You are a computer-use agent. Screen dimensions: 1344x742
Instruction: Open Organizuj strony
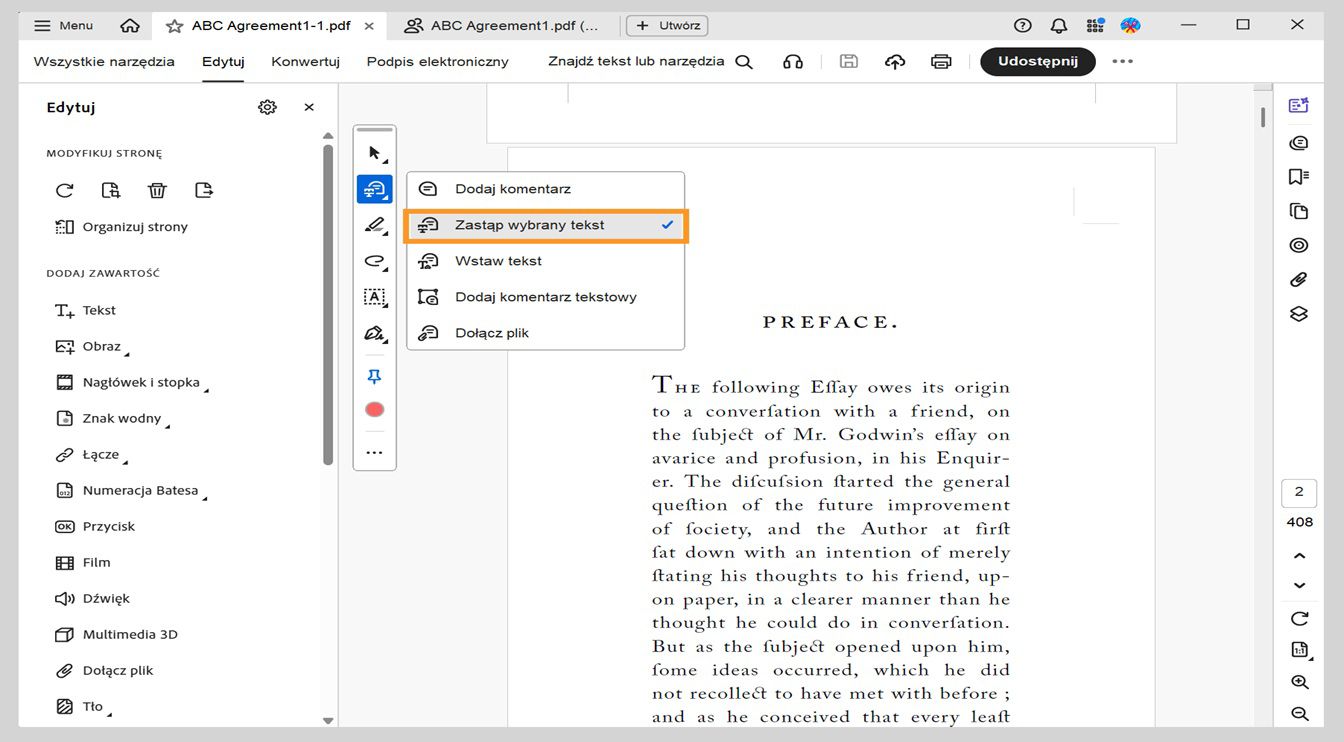[121, 227]
